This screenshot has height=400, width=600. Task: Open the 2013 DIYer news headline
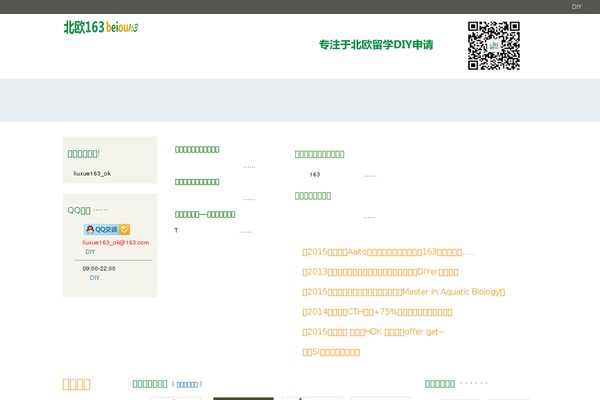(x=380, y=272)
